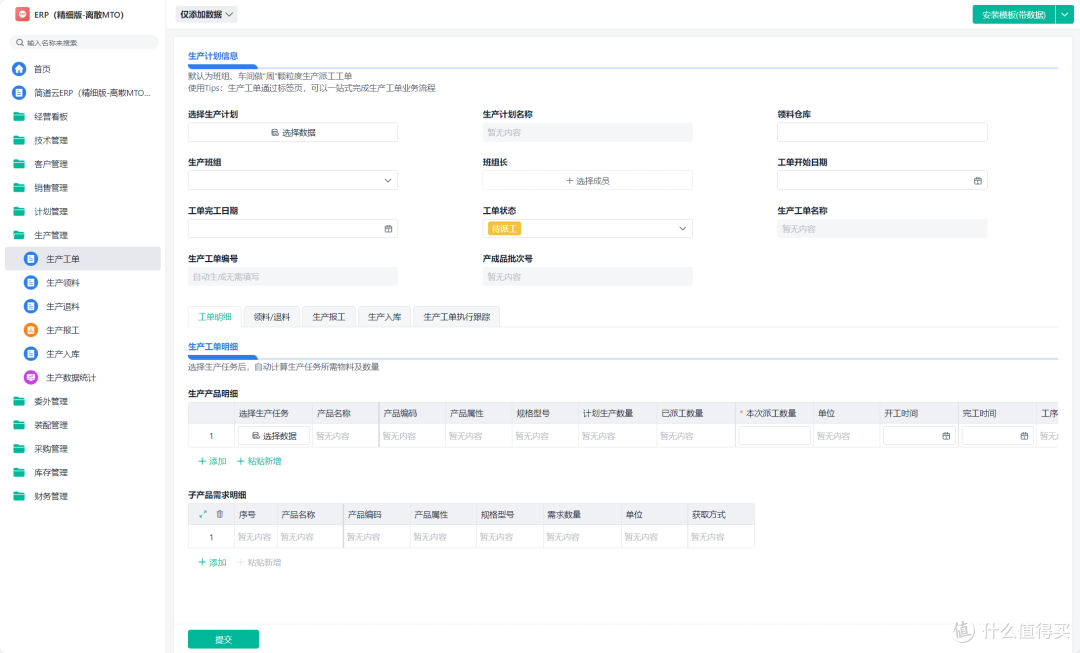This screenshot has width=1080, height=653.
Task: Click the 工单开始日期 date field
Action: tap(882, 180)
